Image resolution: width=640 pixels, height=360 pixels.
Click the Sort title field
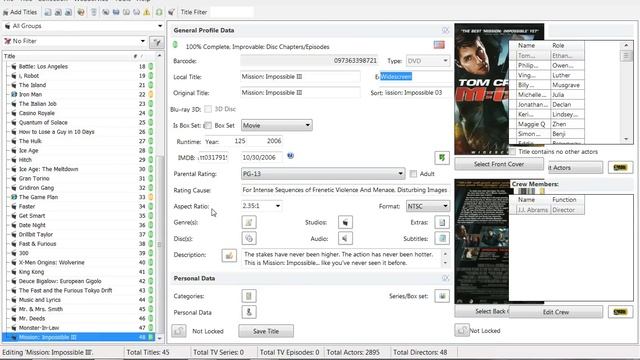pyautogui.click(x=416, y=93)
